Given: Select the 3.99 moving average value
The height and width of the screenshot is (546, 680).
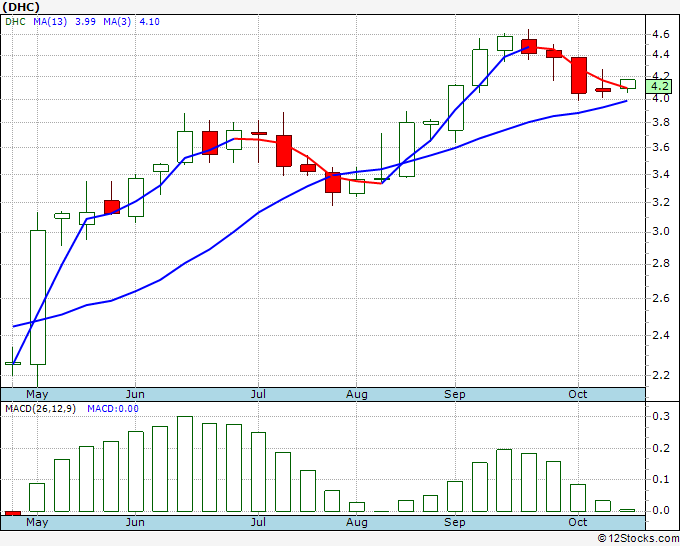Looking at the screenshot, I should [x=85, y=22].
